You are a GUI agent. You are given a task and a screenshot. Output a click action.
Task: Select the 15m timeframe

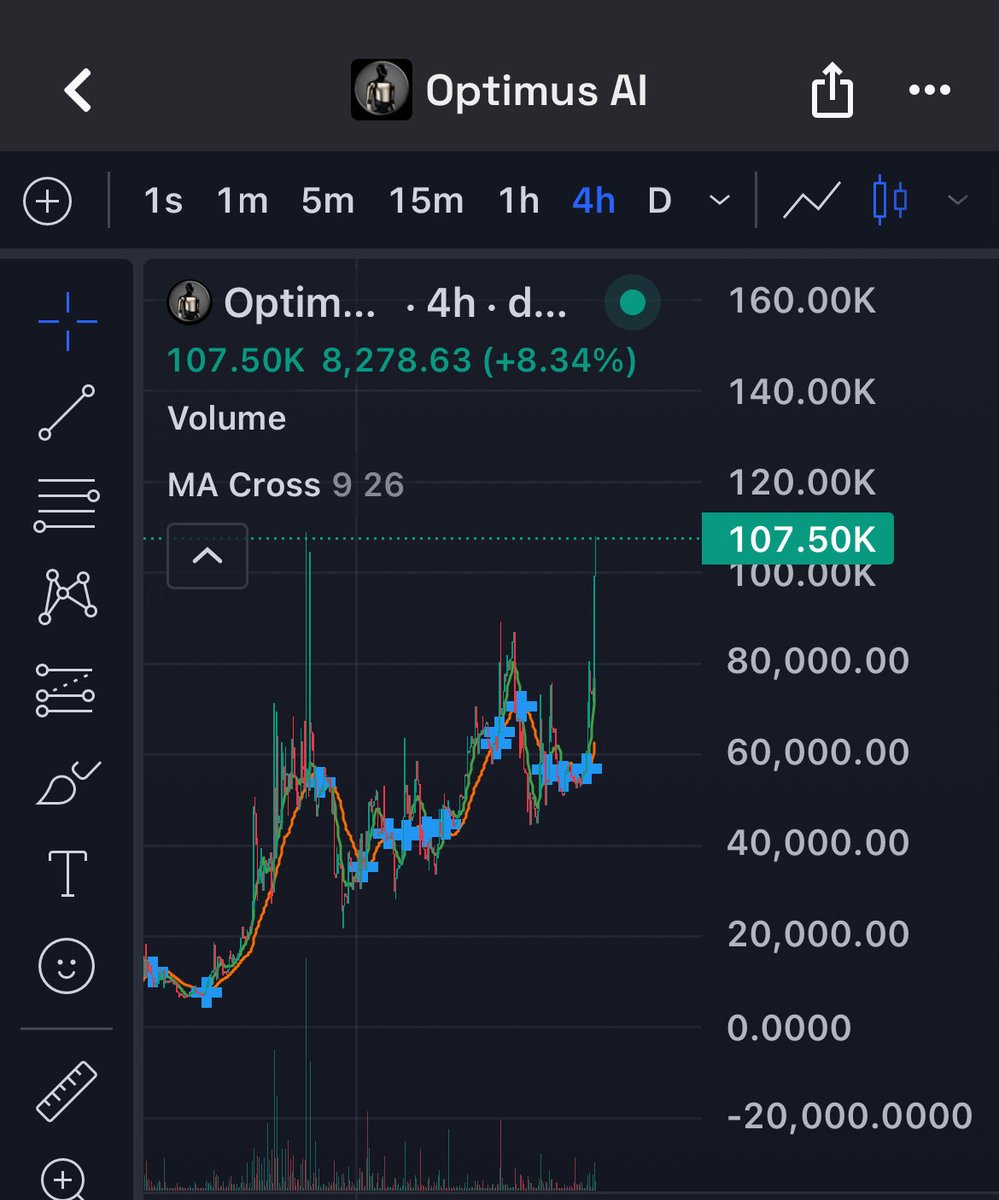point(426,201)
